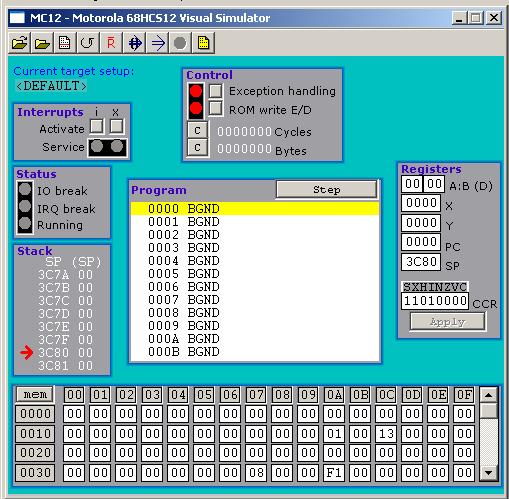
Task: Select program line 000B BGND
Action: click(255, 352)
